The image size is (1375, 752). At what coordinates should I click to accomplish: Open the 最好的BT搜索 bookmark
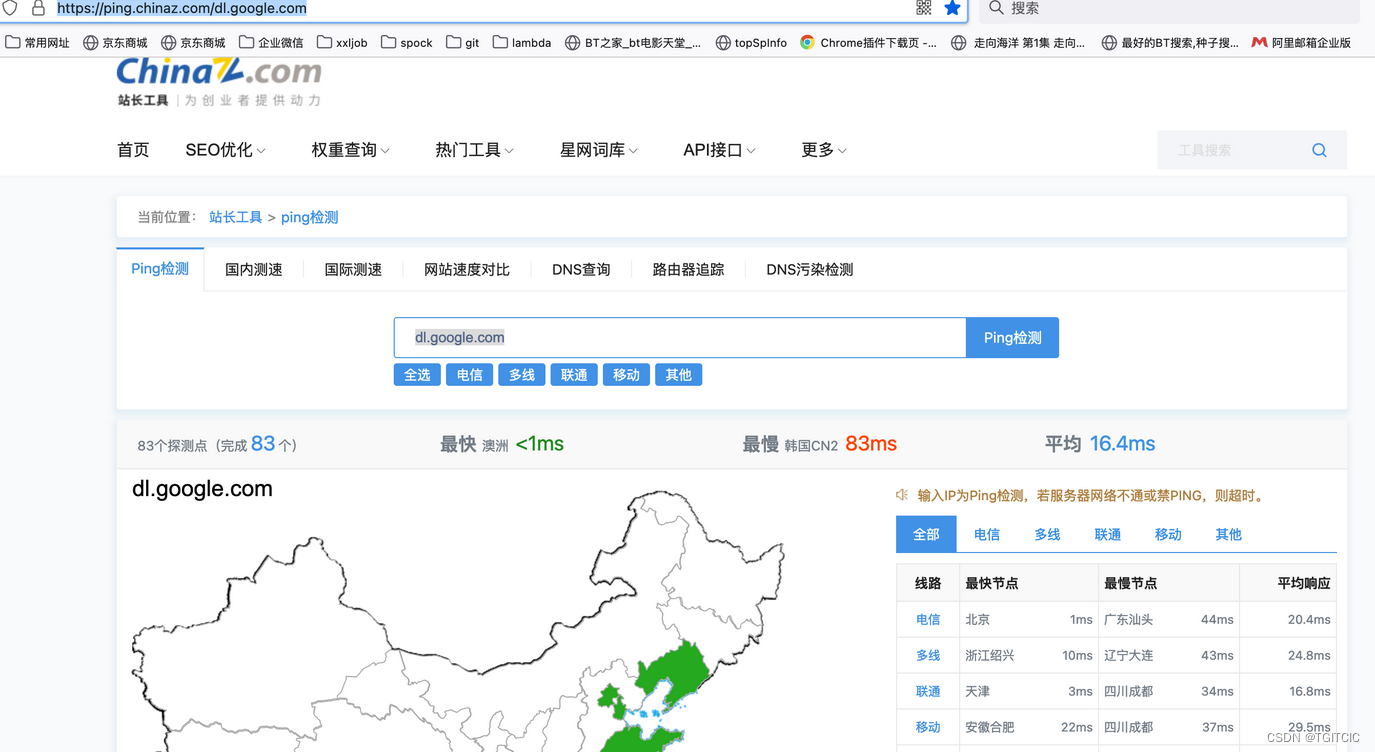tap(1170, 42)
